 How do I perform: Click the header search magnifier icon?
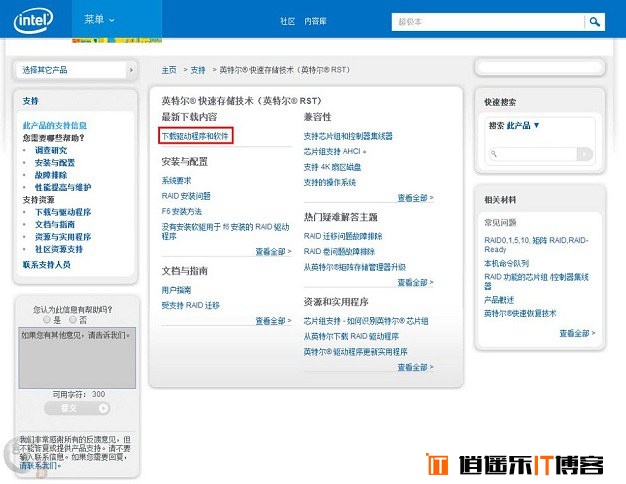(594, 22)
